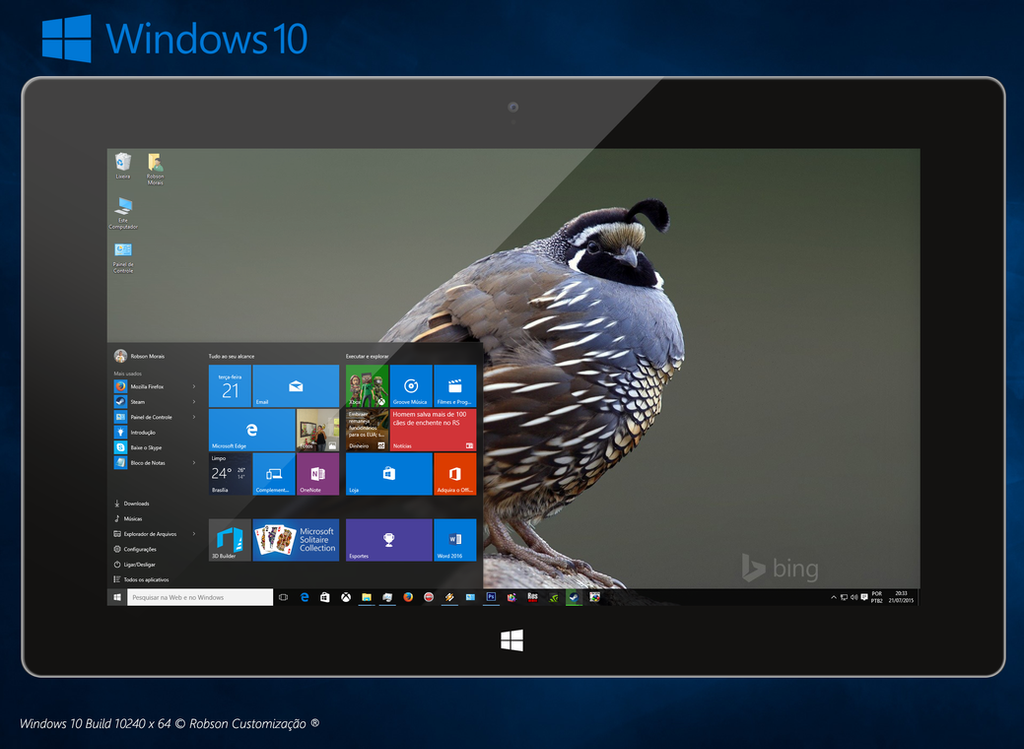Open the Robson Morais desktop folder
Screen dimensions: 1024x749
155,168
